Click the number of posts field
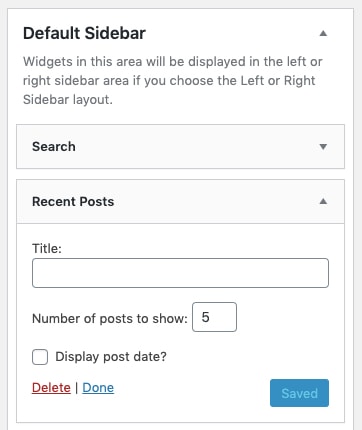This screenshot has height=430, width=362. point(214,317)
